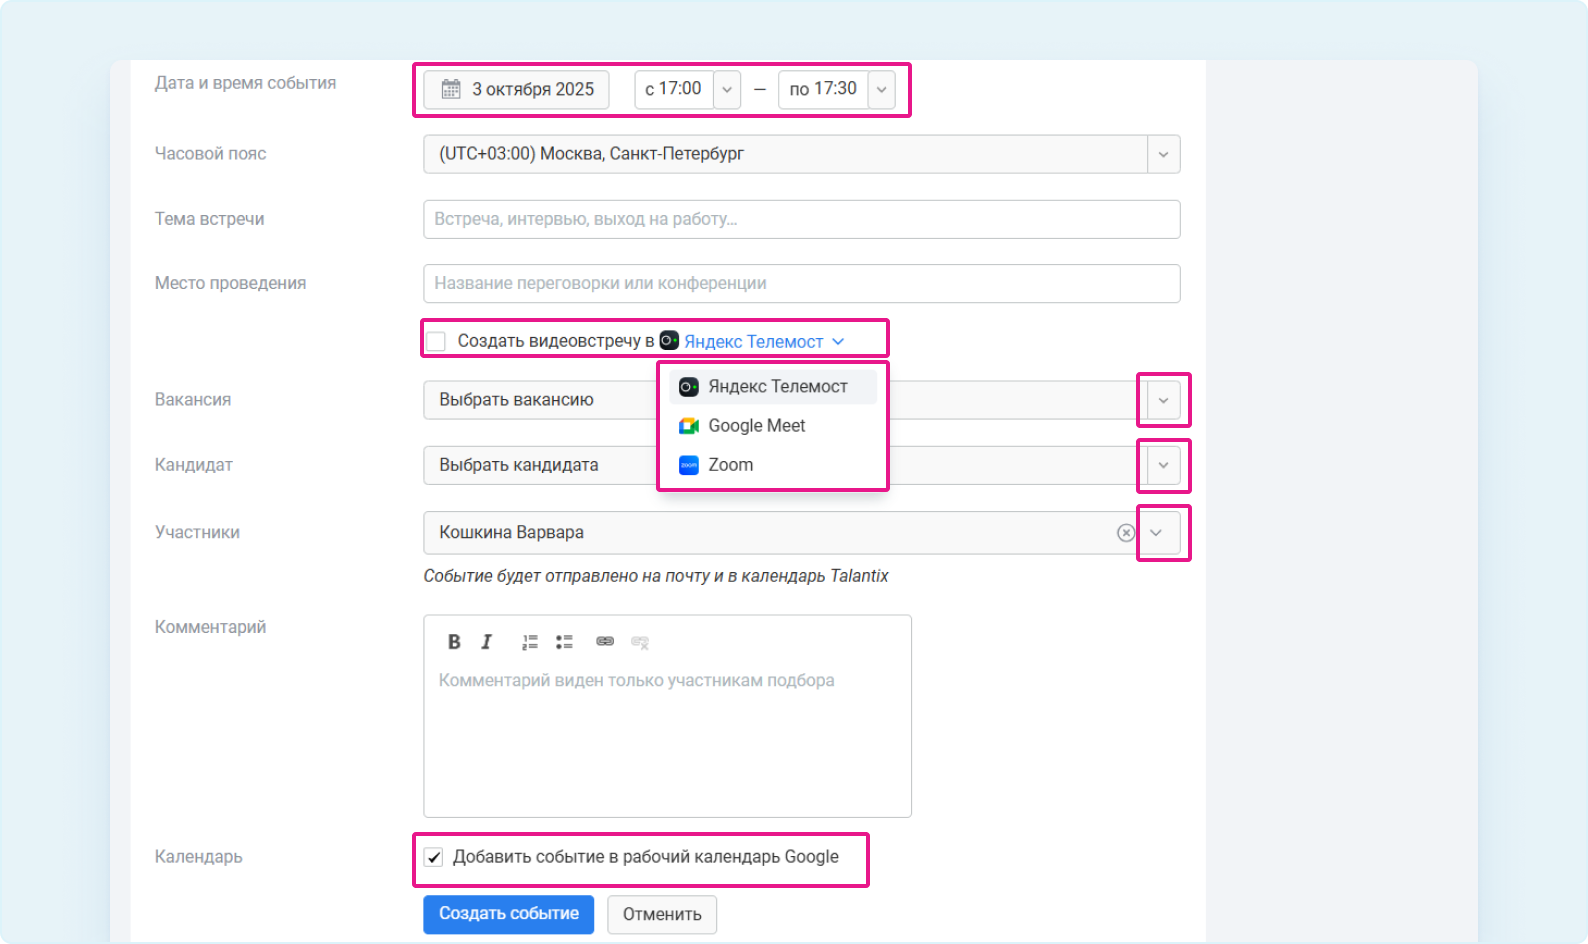Image resolution: width=1588 pixels, height=944 pixels.
Task: Insert a numbered list in comment
Action: [x=530, y=642]
